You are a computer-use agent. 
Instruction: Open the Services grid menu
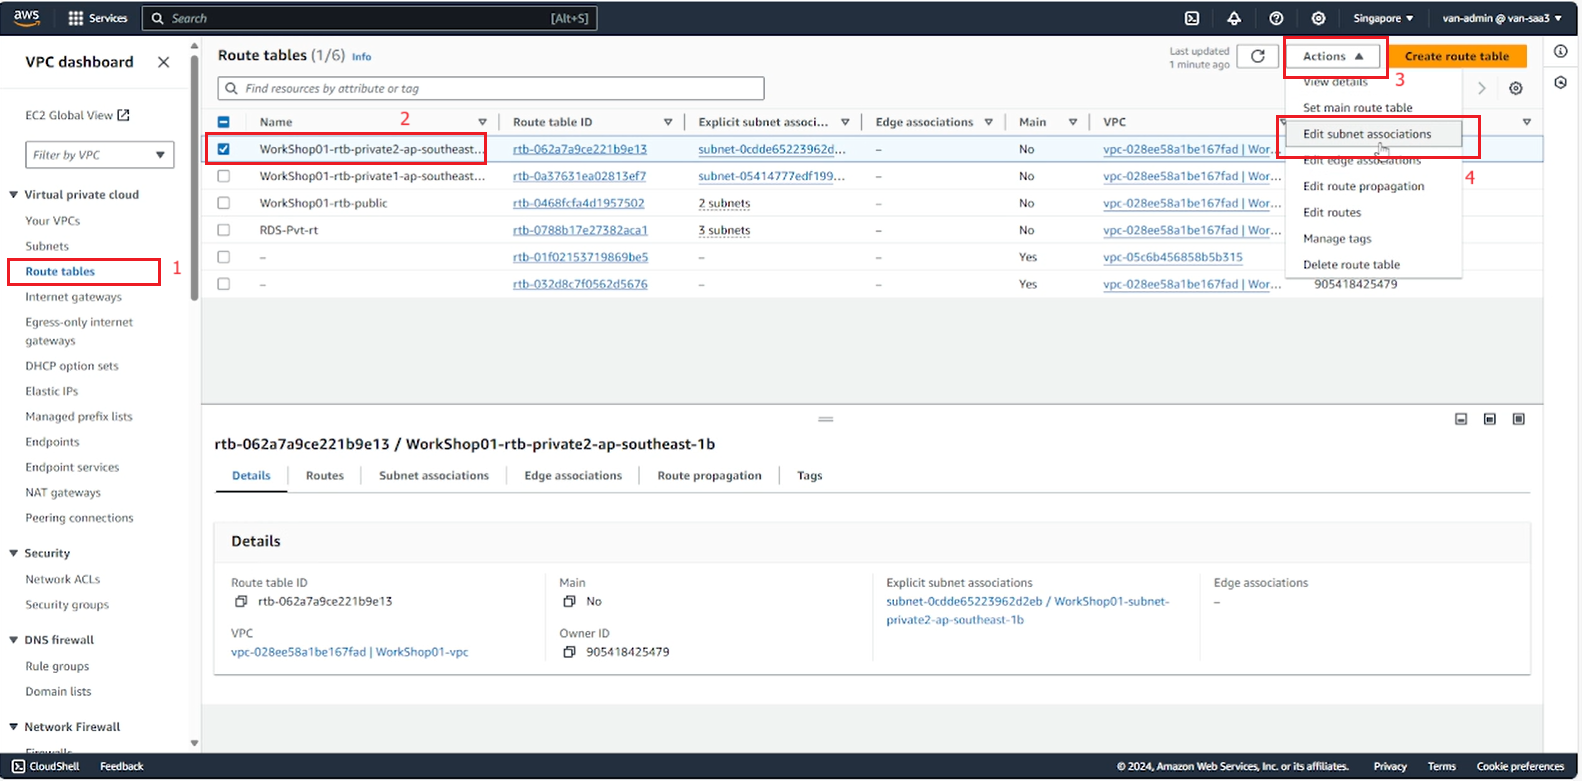pyautogui.click(x=97, y=18)
